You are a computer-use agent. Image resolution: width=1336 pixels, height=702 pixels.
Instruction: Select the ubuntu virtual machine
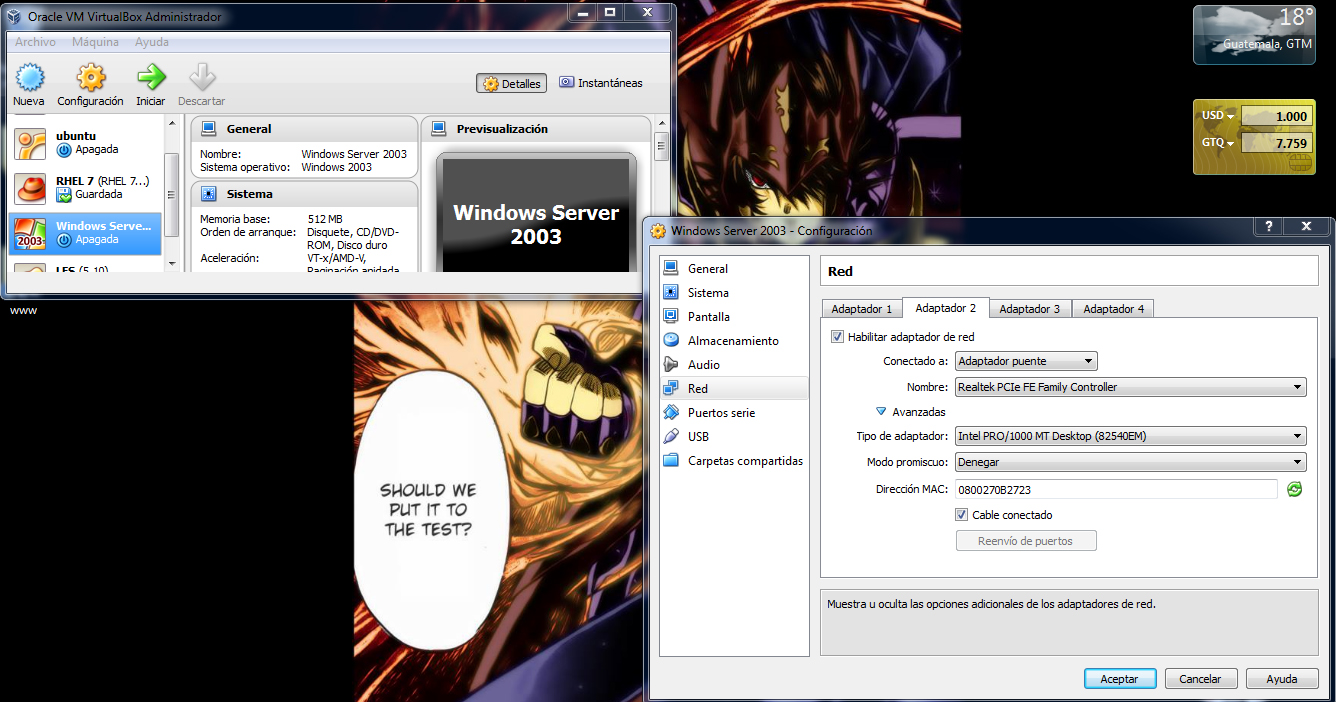pos(85,143)
